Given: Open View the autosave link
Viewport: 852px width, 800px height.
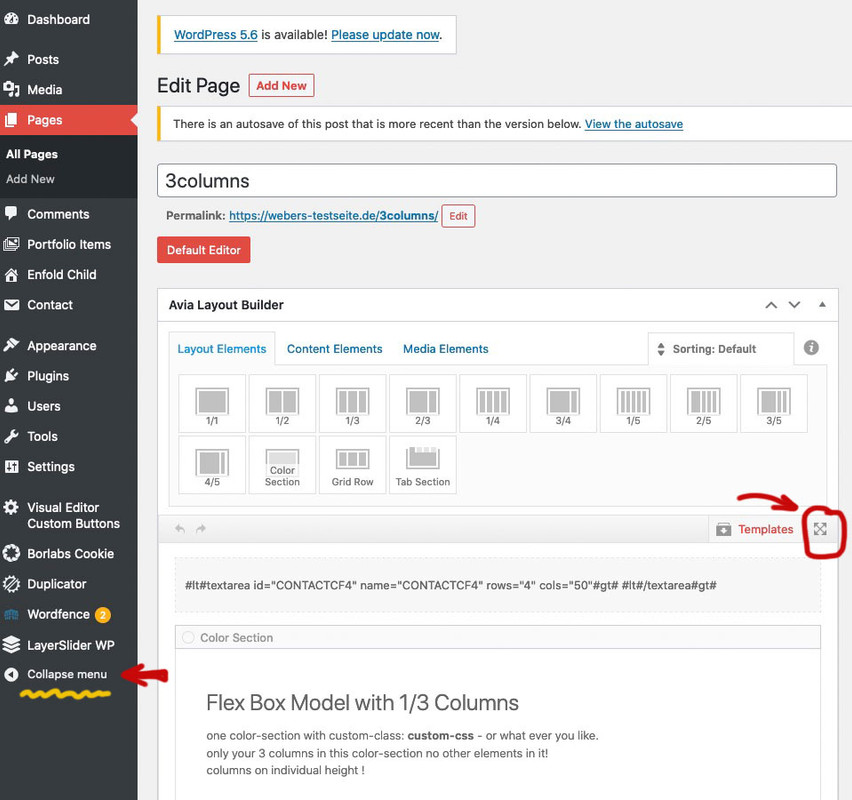Looking at the screenshot, I should [x=634, y=124].
